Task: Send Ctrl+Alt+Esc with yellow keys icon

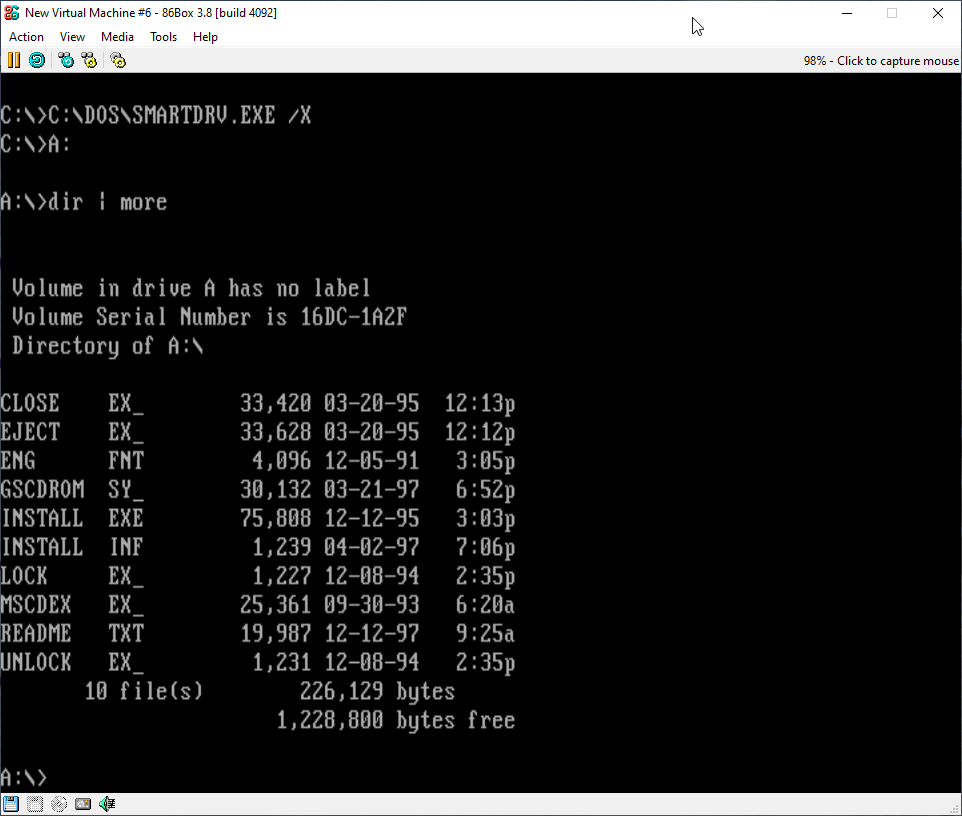Action: pos(90,60)
